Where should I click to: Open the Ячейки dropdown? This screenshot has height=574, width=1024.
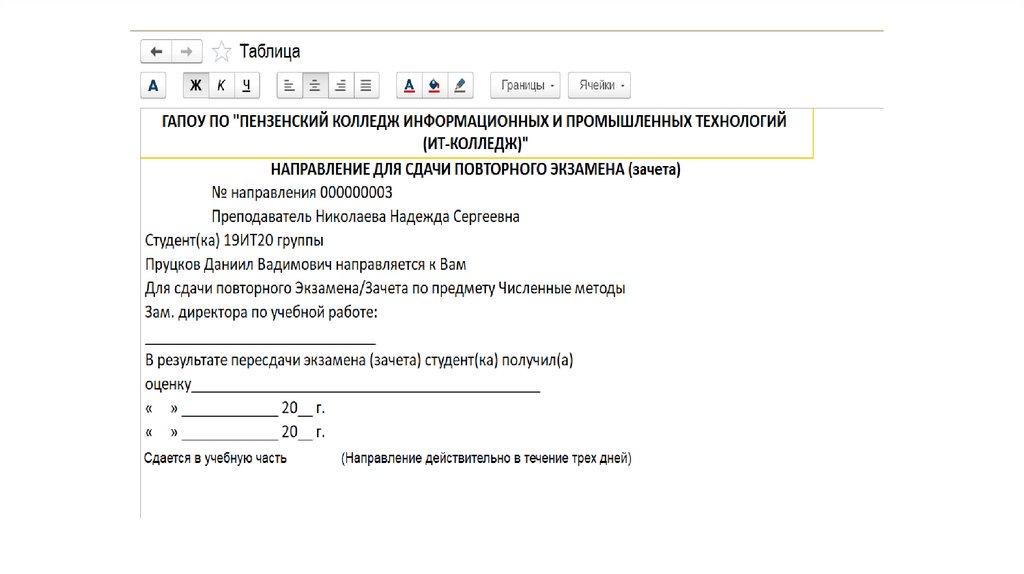(x=600, y=86)
